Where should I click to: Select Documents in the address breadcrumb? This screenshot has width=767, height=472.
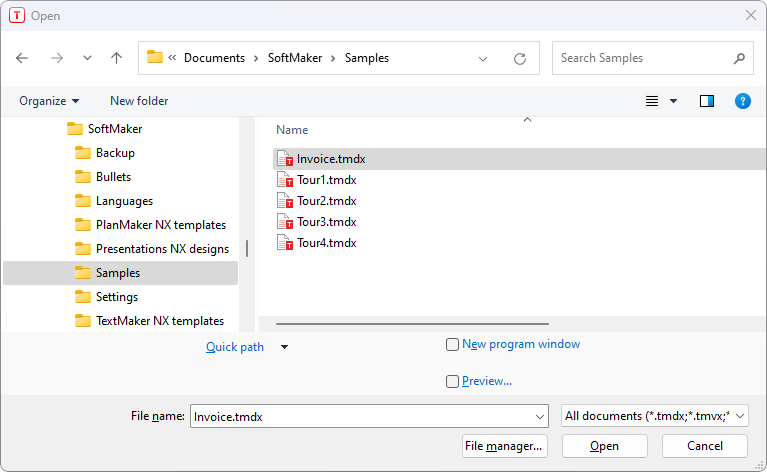click(214, 58)
